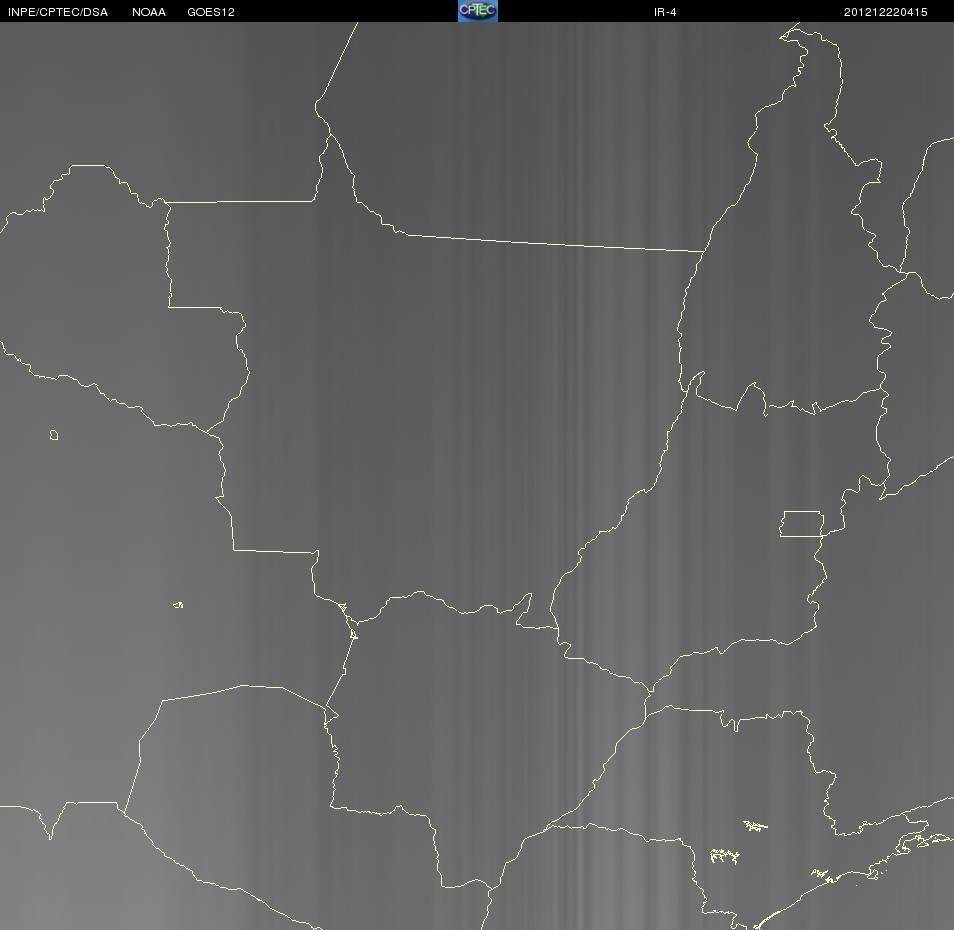Click the CPTEC logo in the header

(478, 11)
